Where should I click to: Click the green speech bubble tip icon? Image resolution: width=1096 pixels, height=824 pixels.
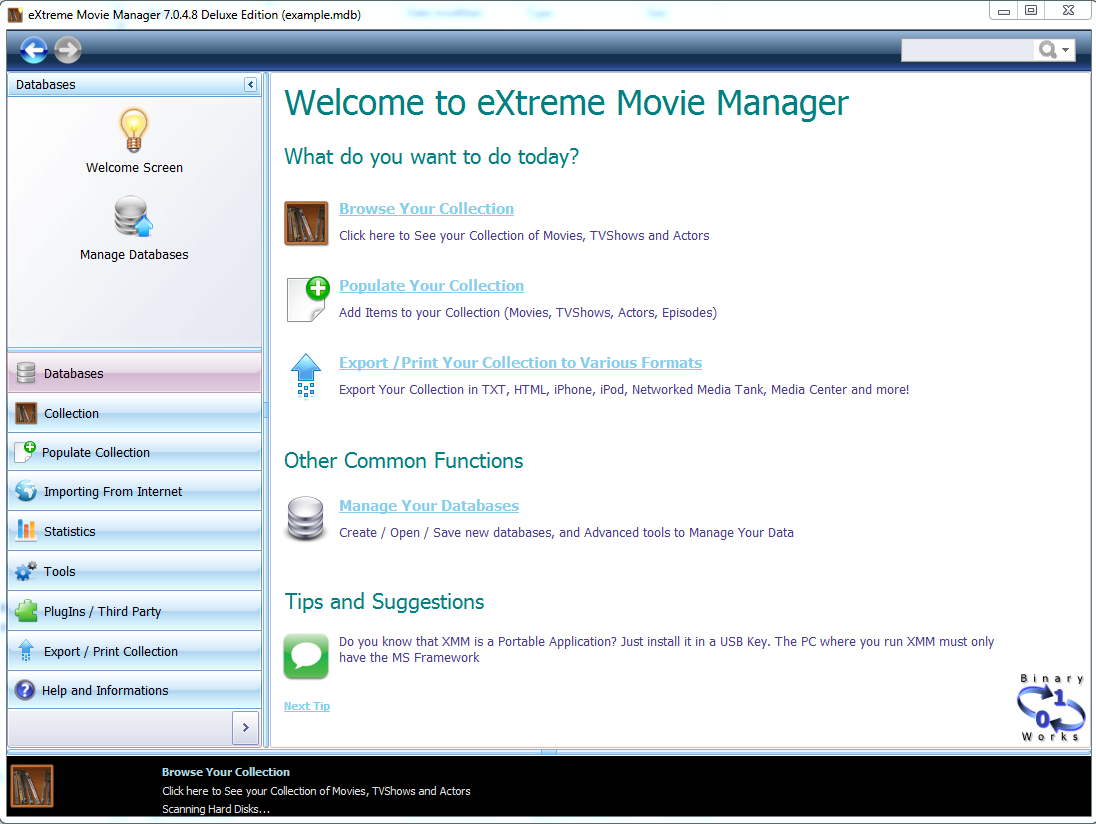click(x=306, y=656)
